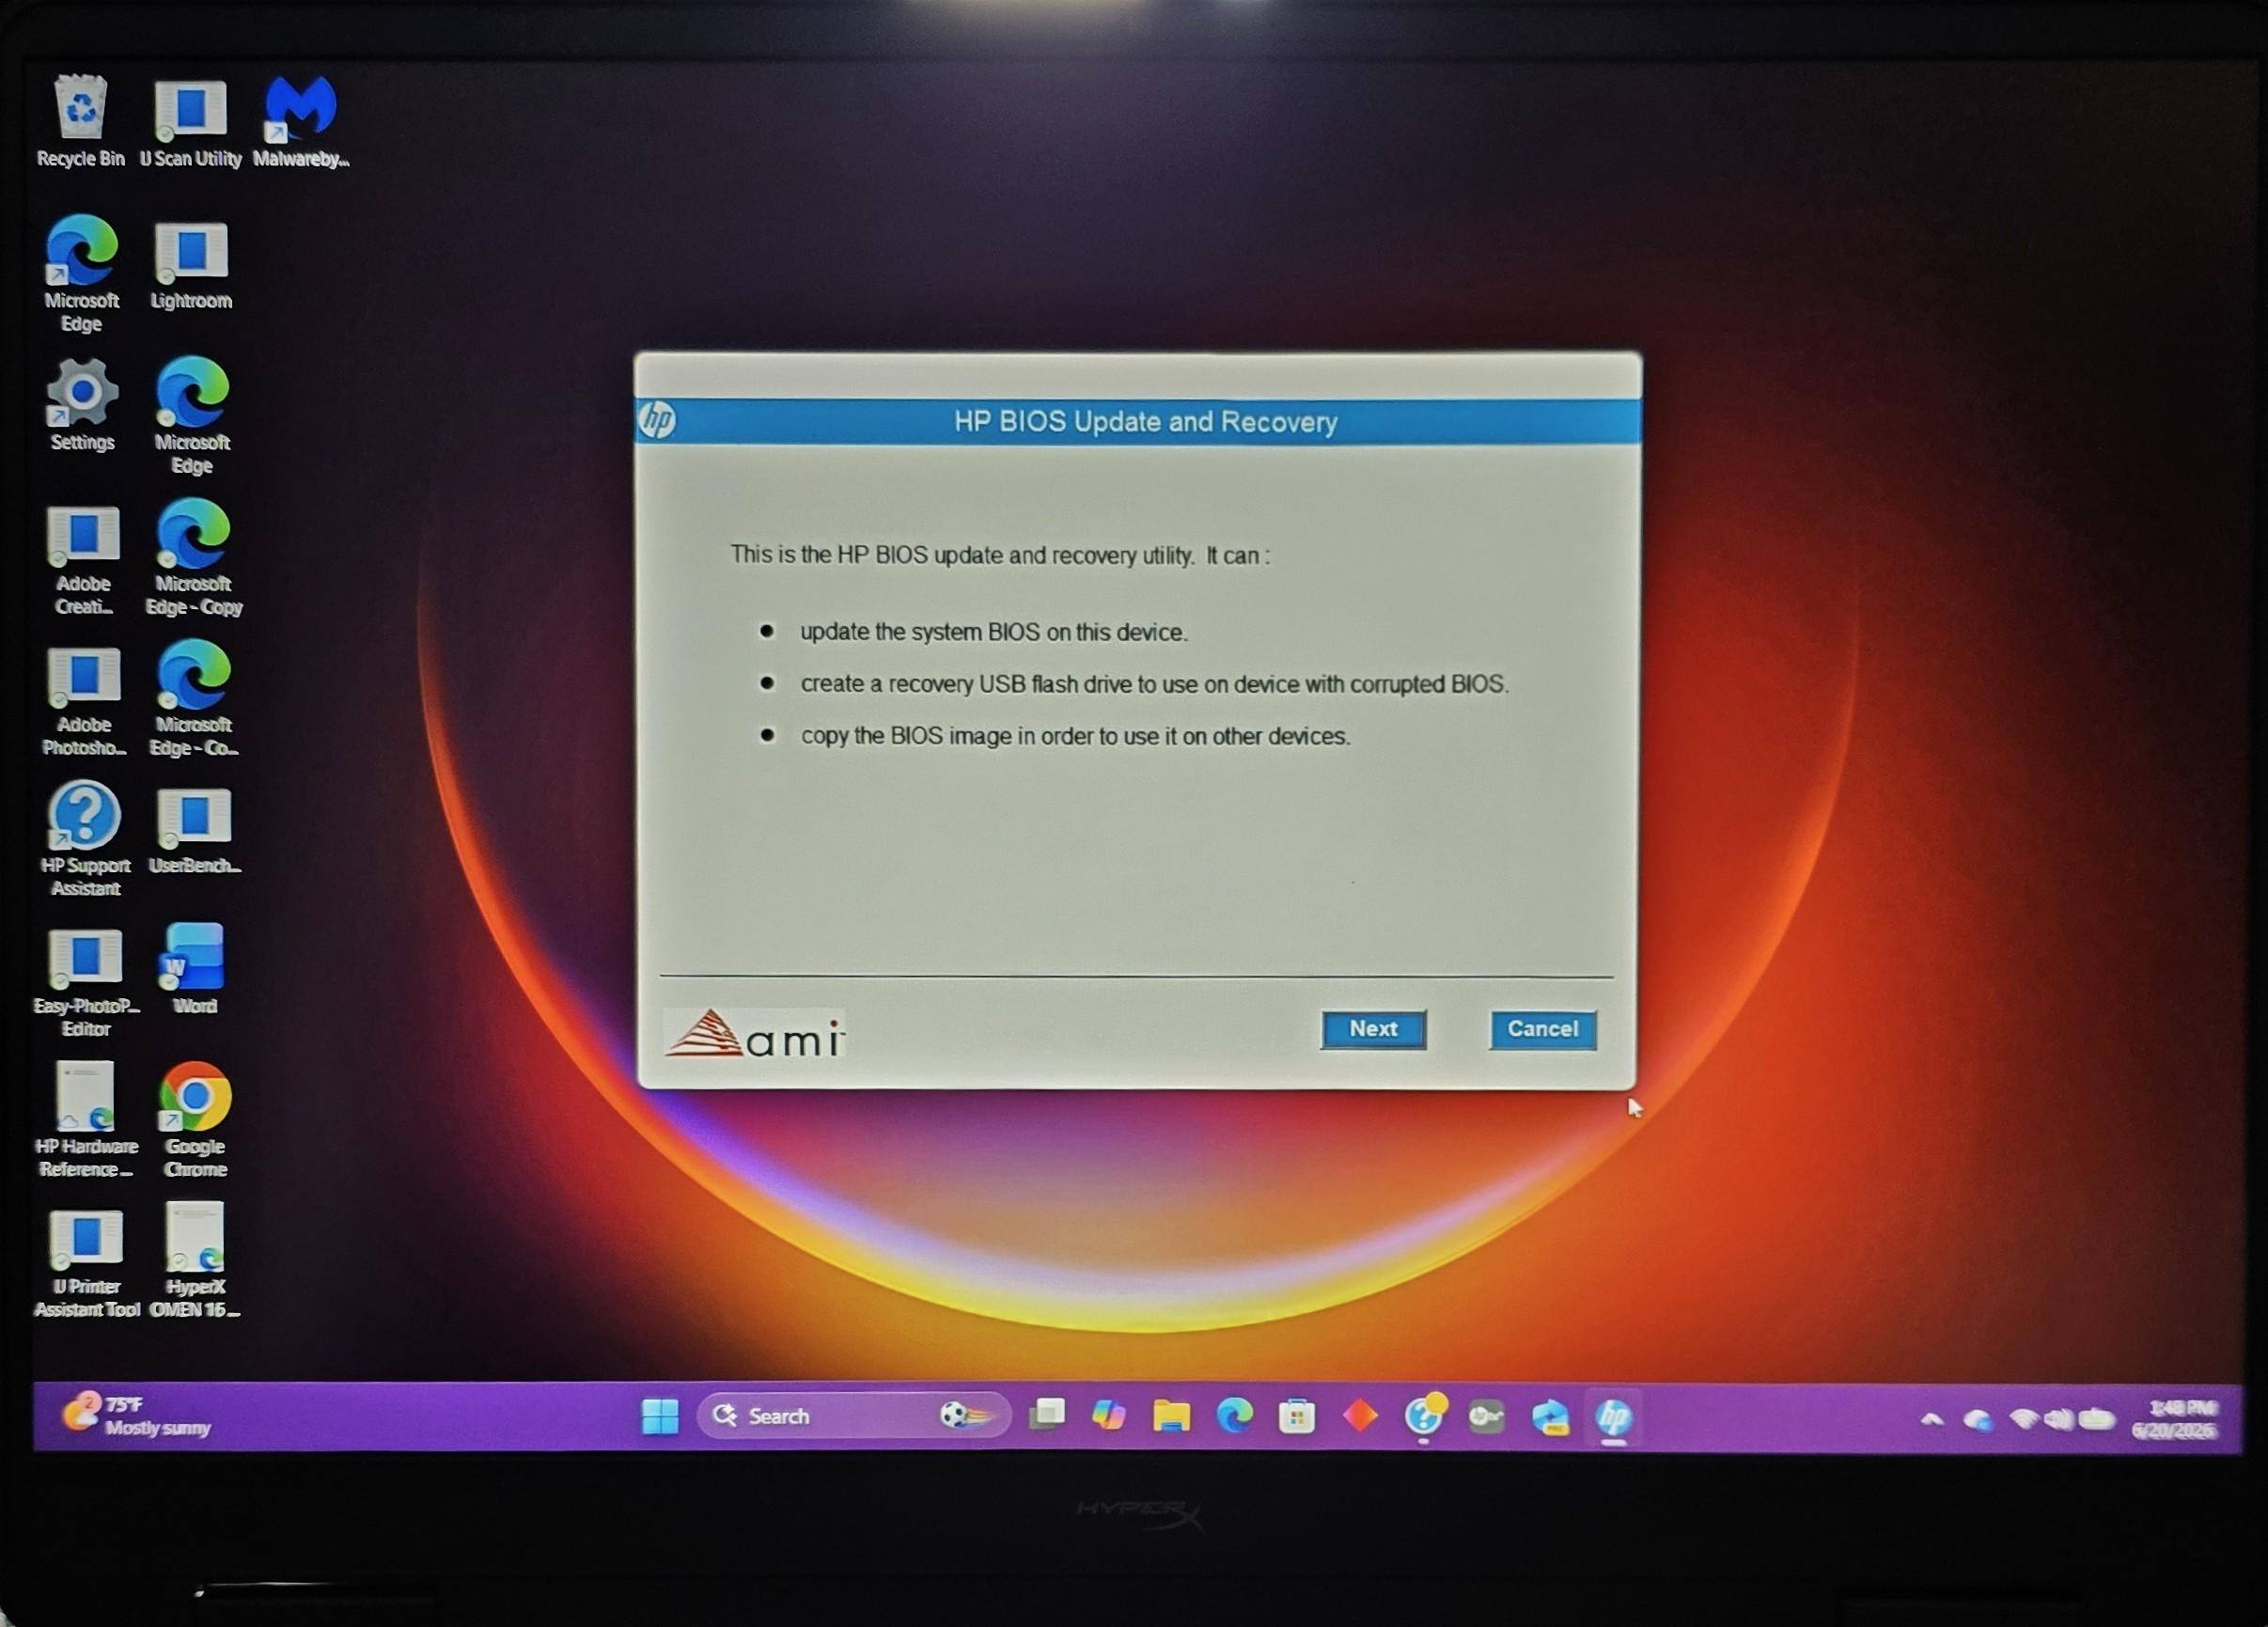The height and width of the screenshot is (1627, 2268).
Task: Cancel the HP BIOS Update and Recovery dialog
Action: (1542, 1029)
